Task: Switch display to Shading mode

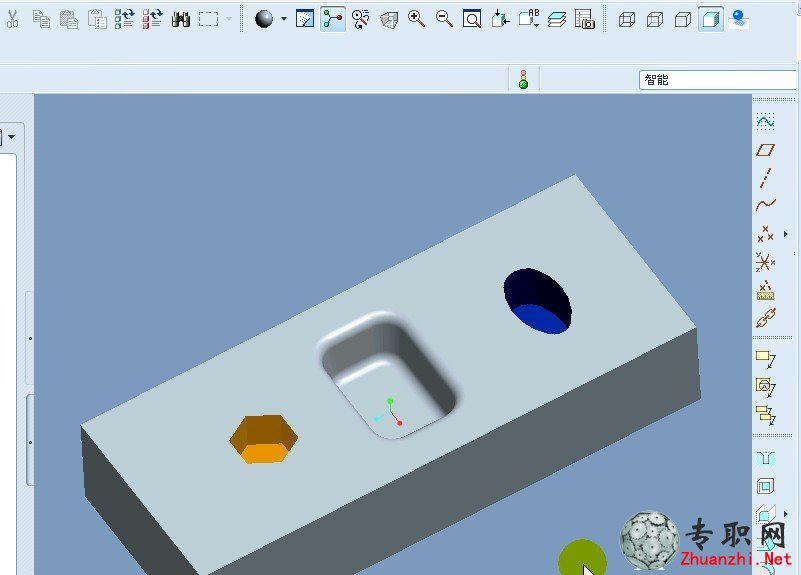Action: (711, 19)
